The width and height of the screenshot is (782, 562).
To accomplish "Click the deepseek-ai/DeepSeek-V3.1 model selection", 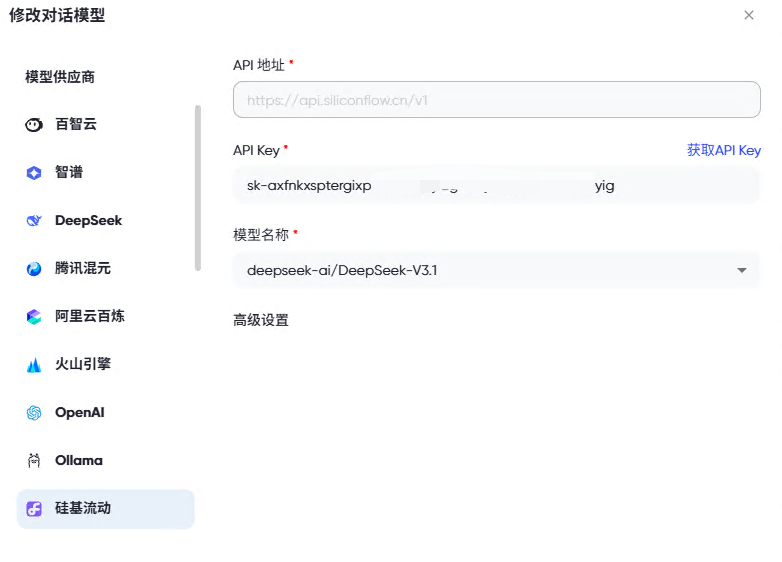I will coord(497,270).
